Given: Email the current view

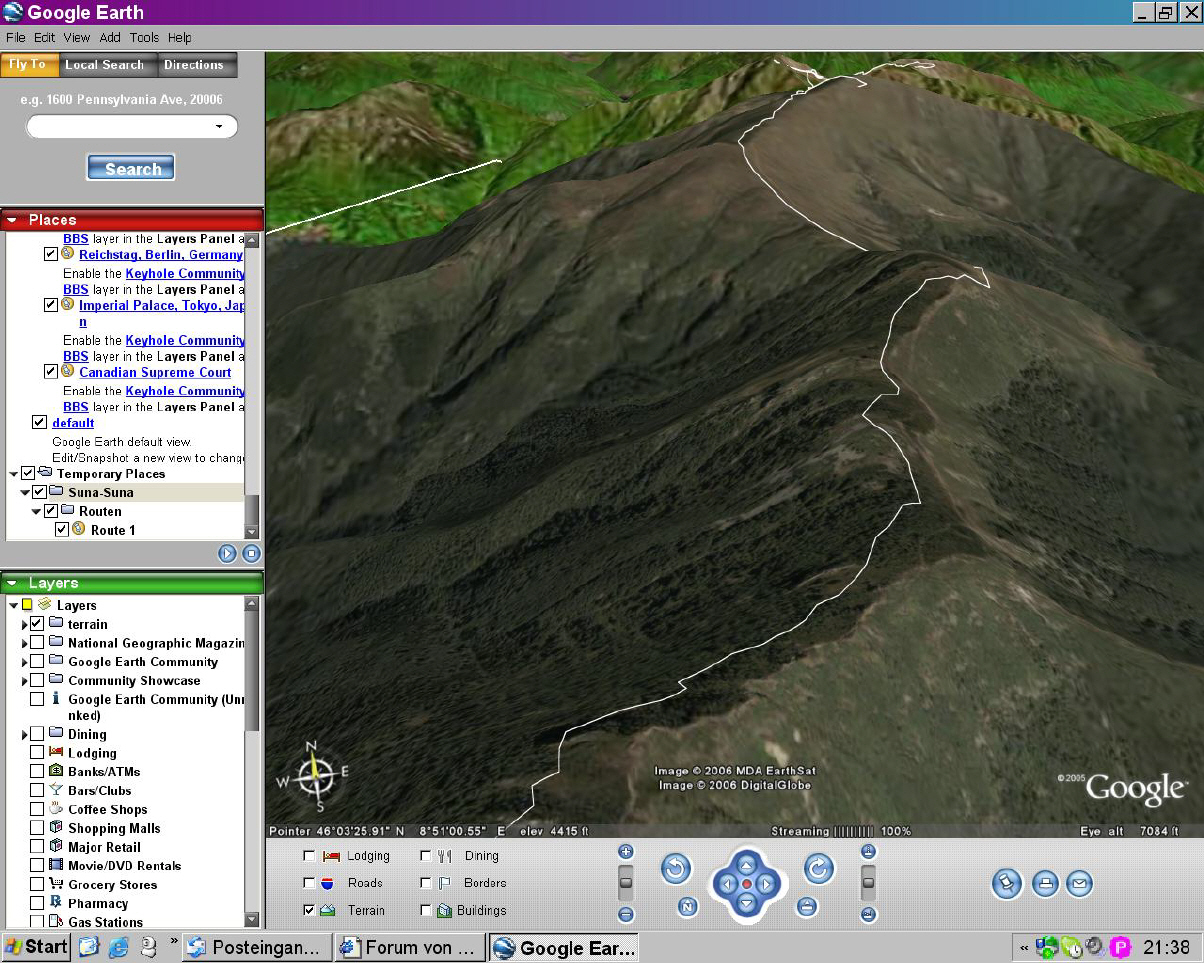Looking at the screenshot, I should [x=1078, y=884].
